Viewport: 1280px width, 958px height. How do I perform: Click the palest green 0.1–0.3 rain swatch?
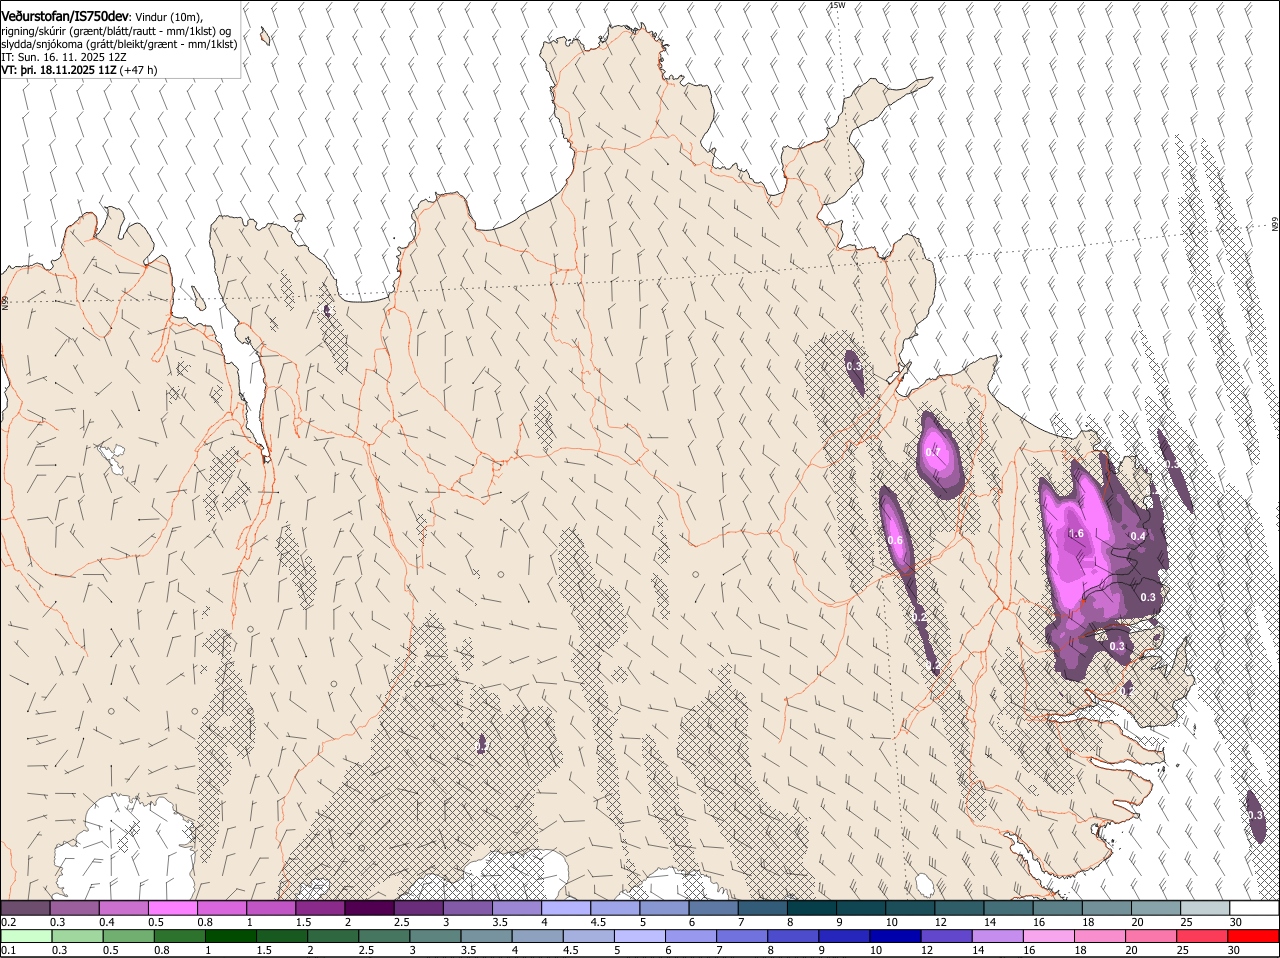26,936
